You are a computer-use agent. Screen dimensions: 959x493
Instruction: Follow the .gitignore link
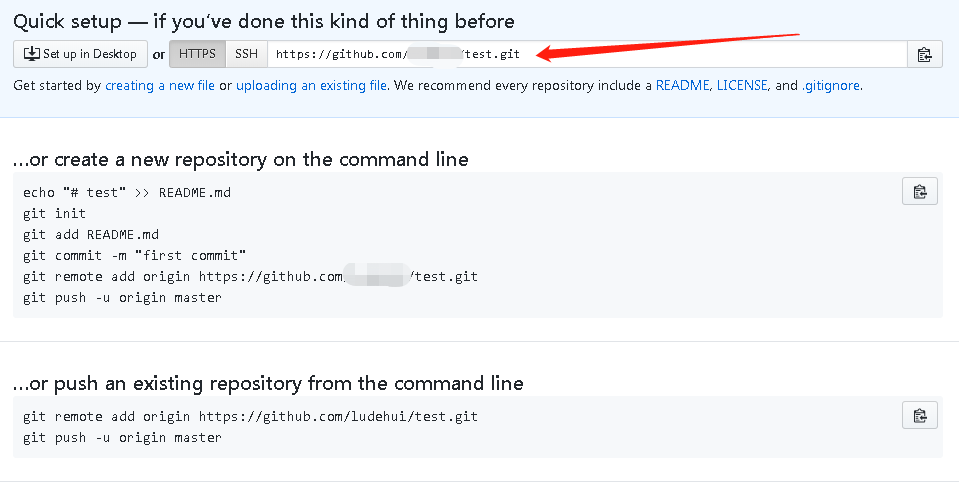831,86
